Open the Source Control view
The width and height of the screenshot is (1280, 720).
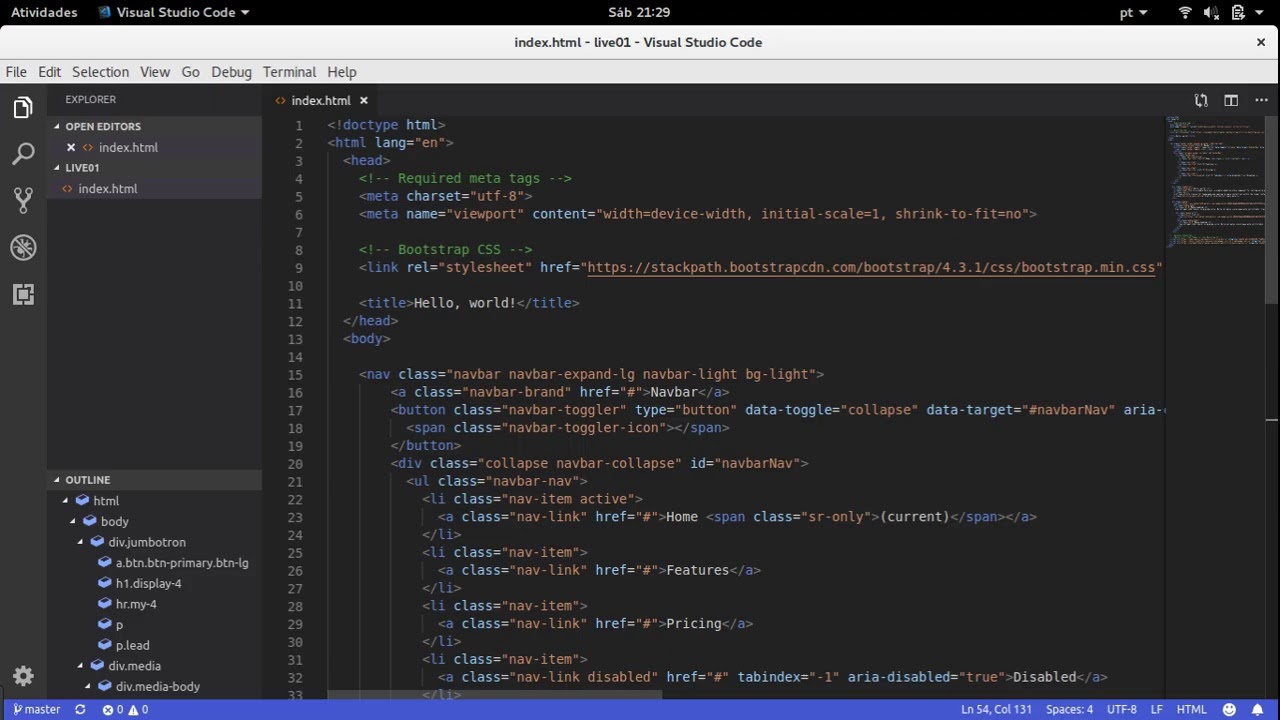point(23,200)
